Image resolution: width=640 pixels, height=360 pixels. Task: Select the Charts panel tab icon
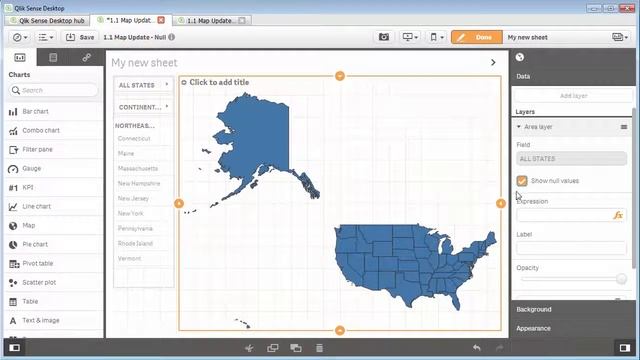[x=20, y=58]
